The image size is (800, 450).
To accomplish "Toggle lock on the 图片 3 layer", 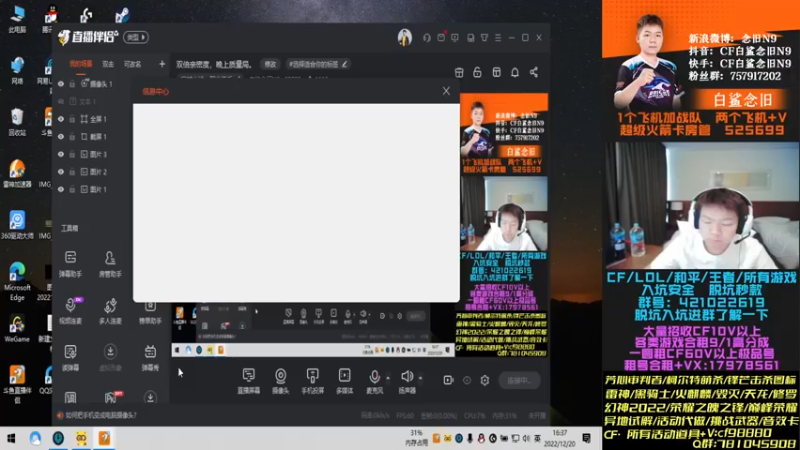I will pyautogui.click(x=72, y=154).
